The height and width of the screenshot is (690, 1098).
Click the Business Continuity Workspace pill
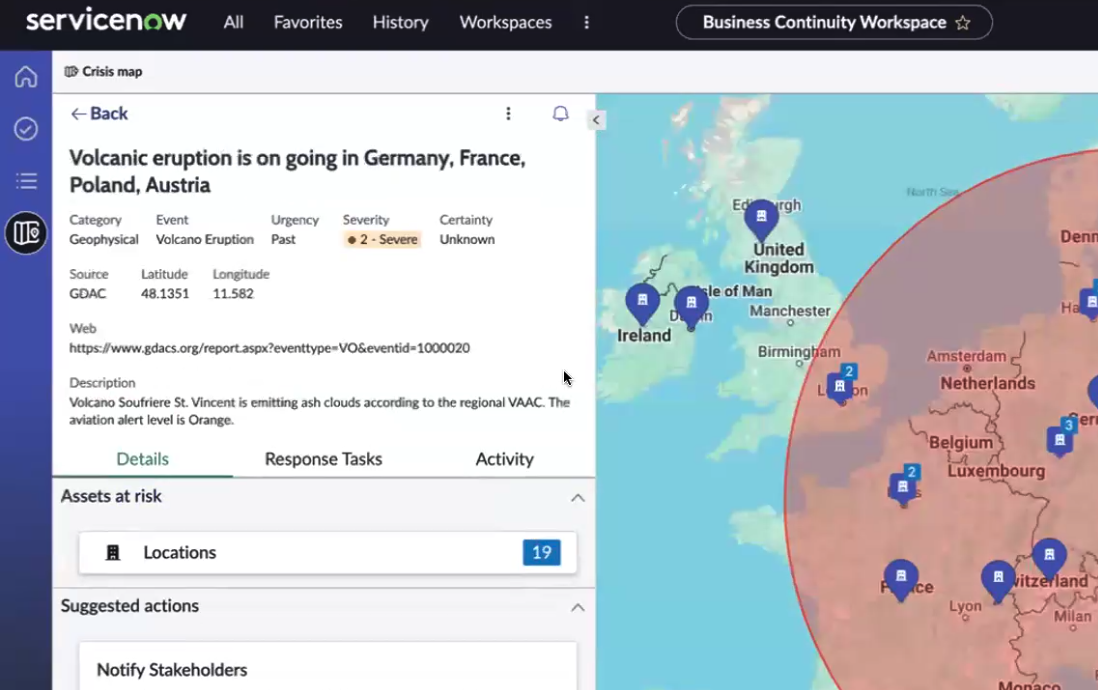[x=834, y=22]
